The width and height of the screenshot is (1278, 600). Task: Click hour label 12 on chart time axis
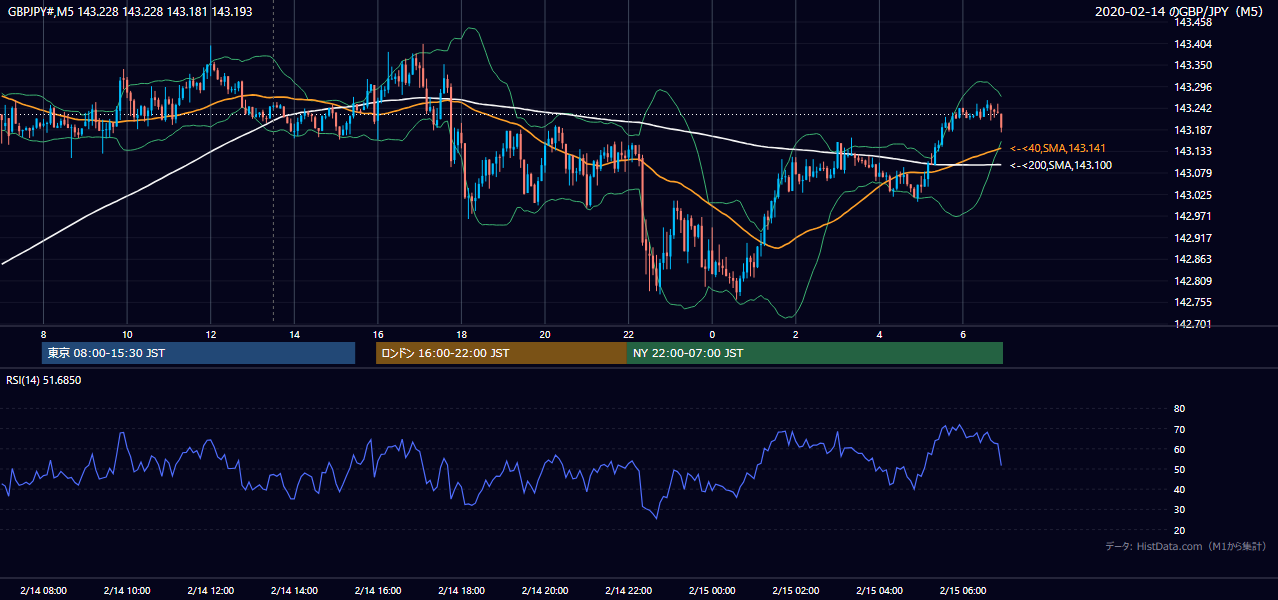(211, 334)
